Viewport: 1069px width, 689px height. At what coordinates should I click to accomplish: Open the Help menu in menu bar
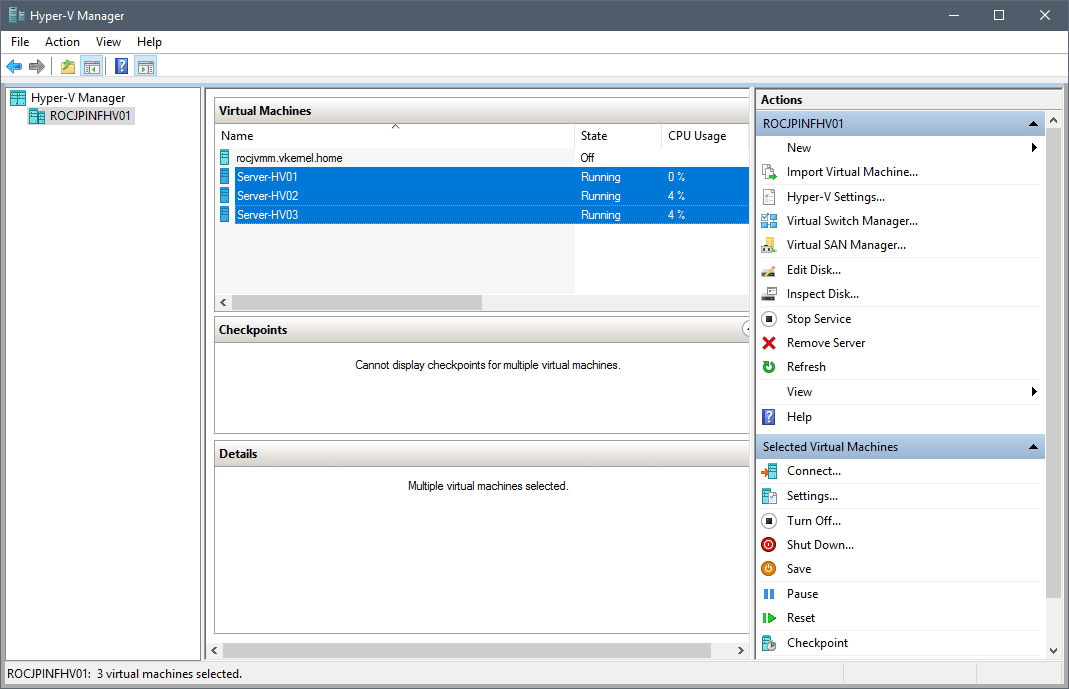point(149,42)
